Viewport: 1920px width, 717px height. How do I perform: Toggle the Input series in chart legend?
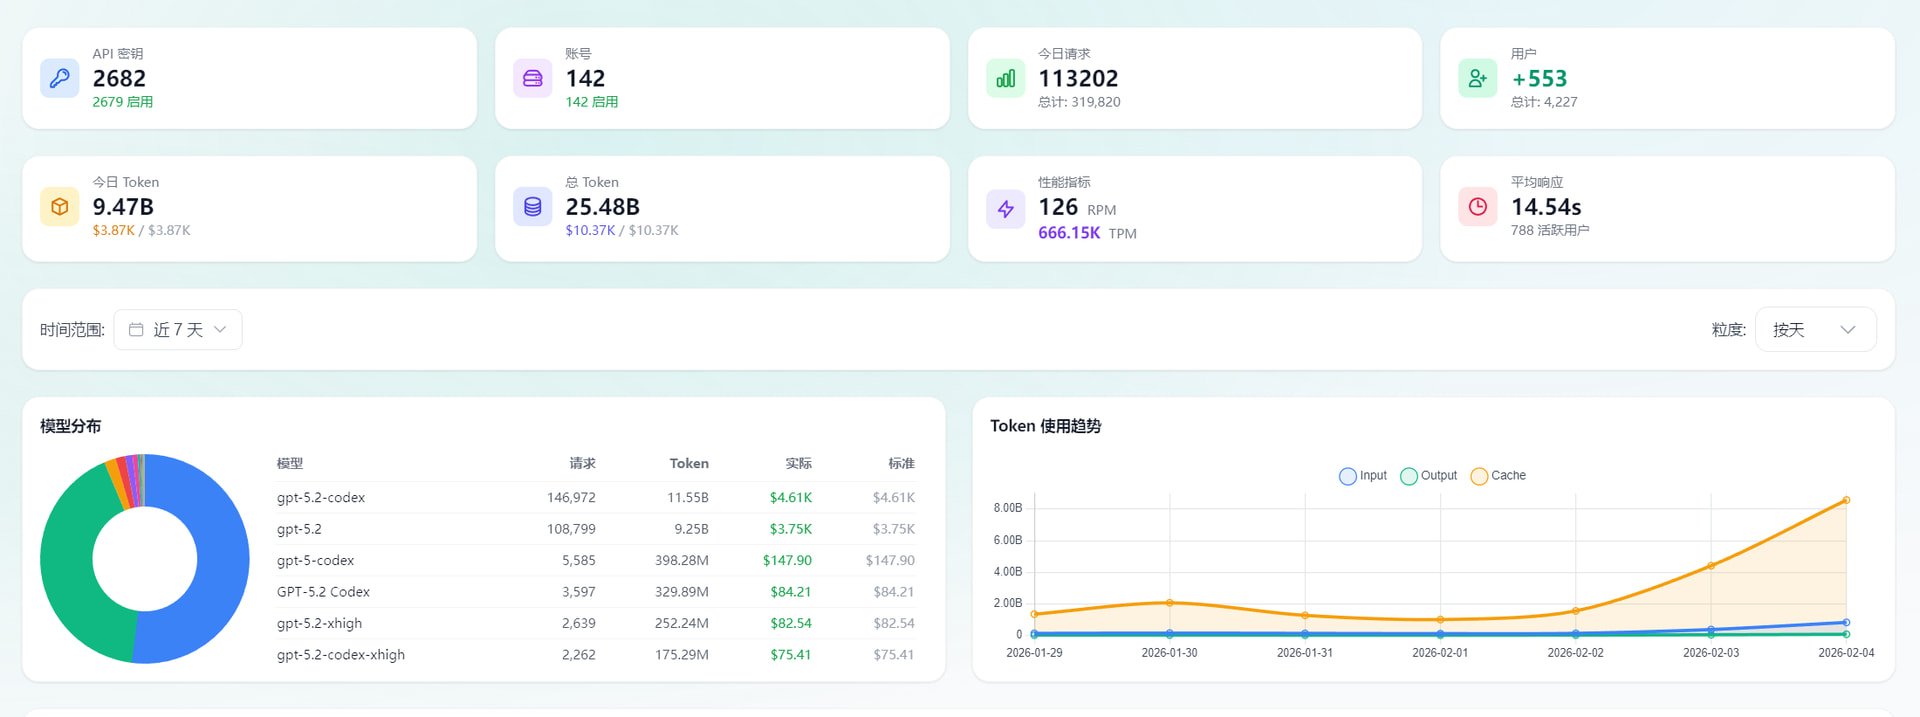tap(1363, 476)
